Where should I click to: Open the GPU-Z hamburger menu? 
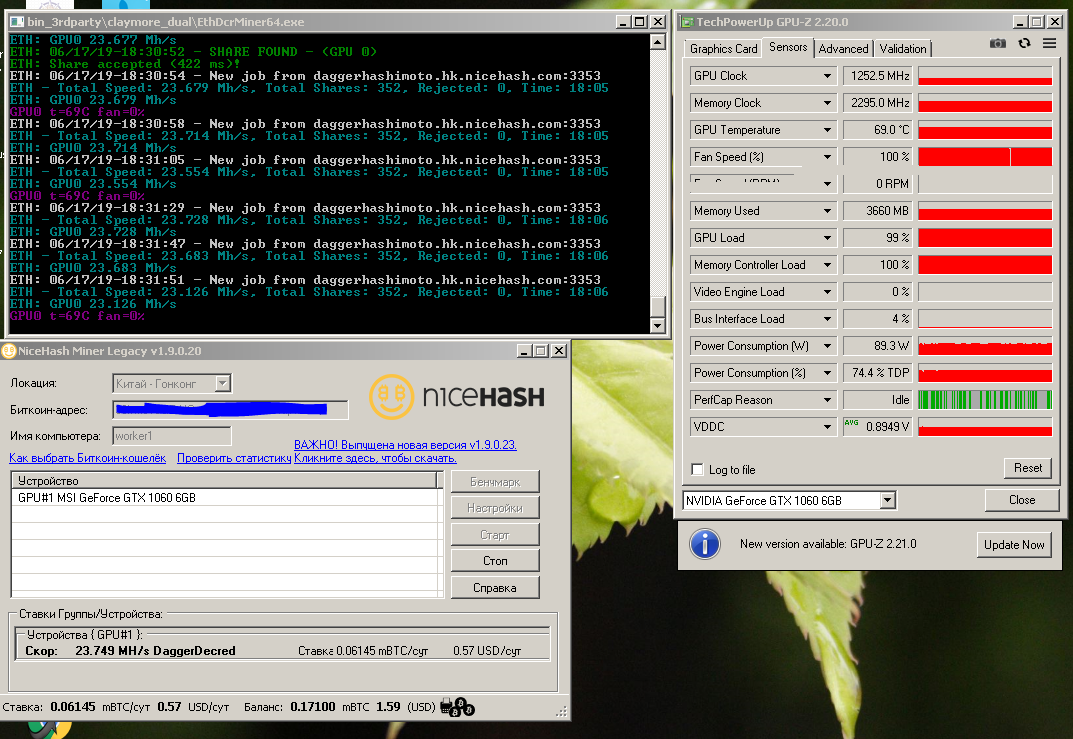pyautogui.click(x=1049, y=44)
